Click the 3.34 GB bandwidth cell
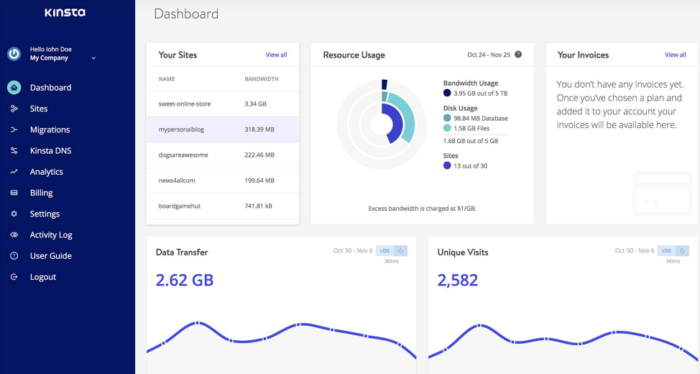Screen dimensions: 700x374 [255, 104]
